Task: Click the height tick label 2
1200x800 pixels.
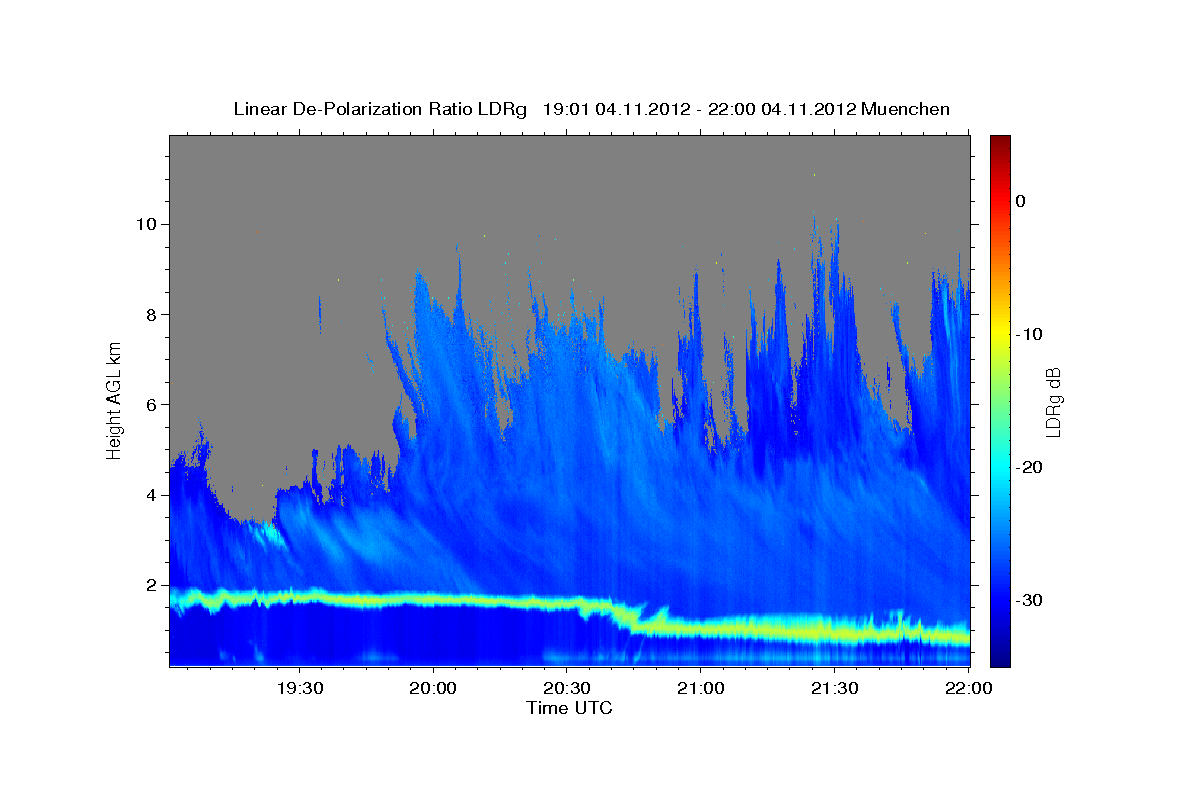Action: click(154, 585)
